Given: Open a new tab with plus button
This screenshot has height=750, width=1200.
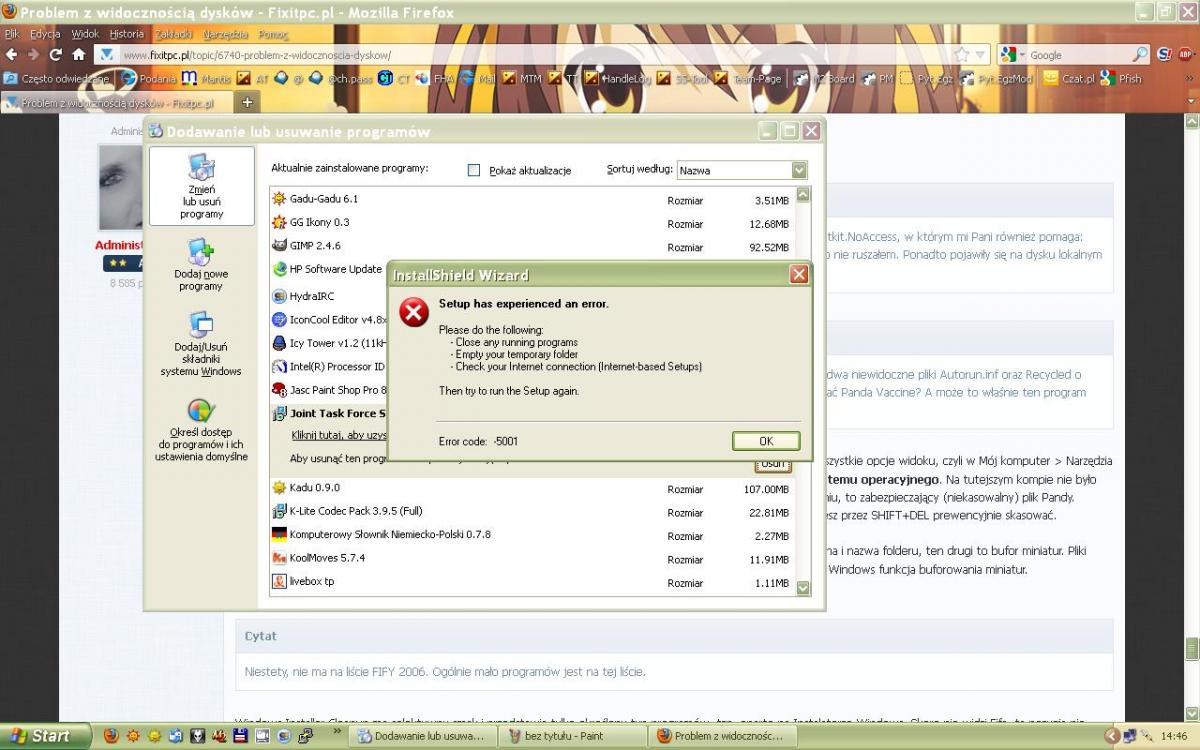Looking at the screenshot, I should click(248, 102).
